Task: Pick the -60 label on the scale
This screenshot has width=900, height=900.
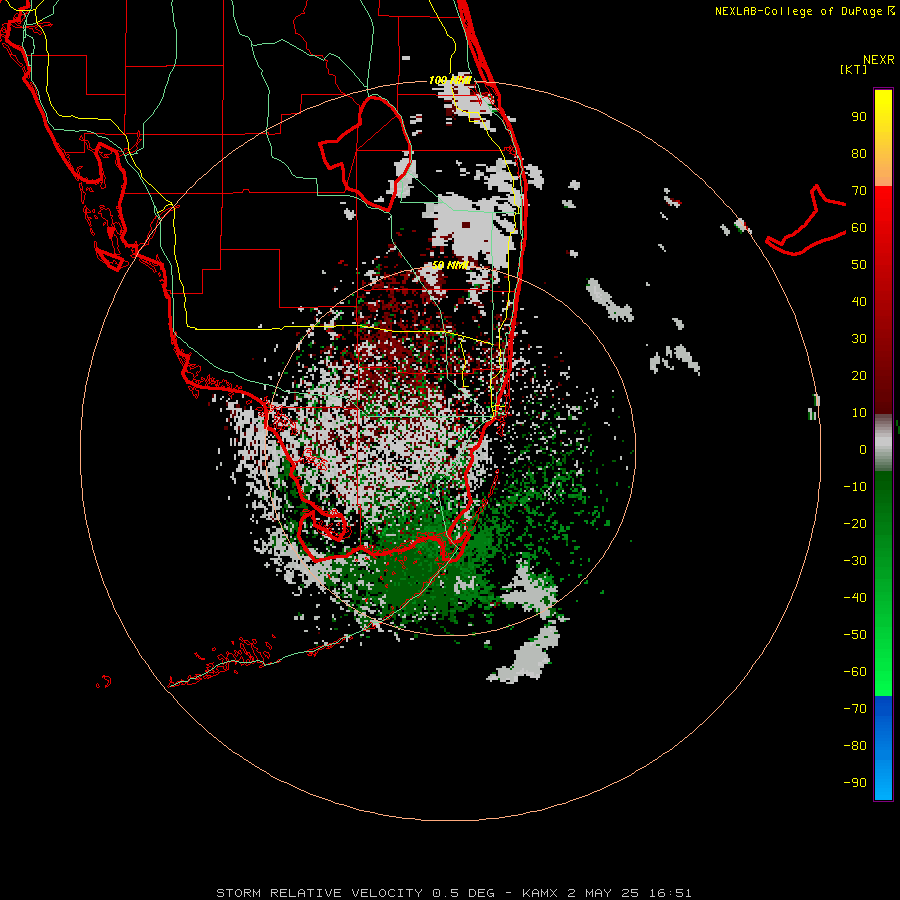Action: (855, 672)
